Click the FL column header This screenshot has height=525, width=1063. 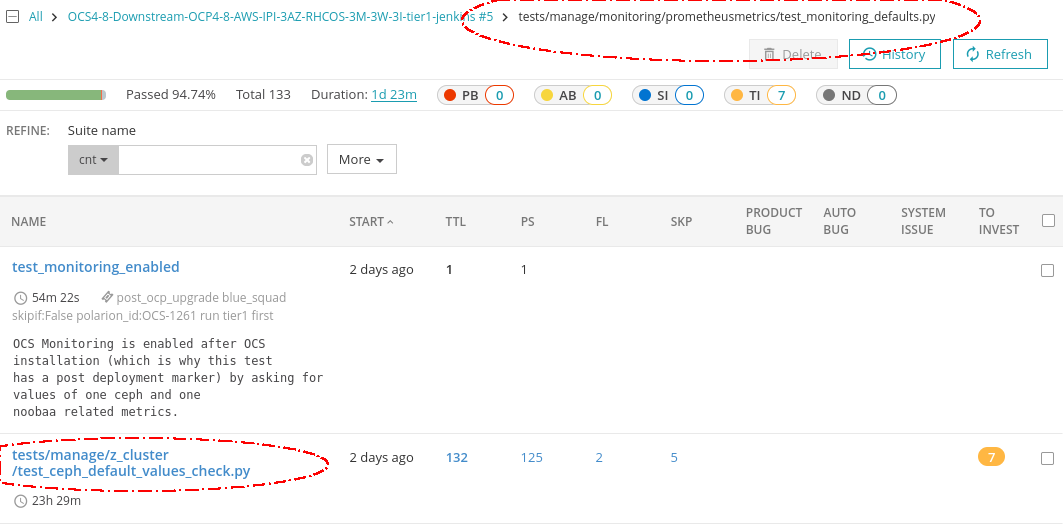click(x=601, y=222)
